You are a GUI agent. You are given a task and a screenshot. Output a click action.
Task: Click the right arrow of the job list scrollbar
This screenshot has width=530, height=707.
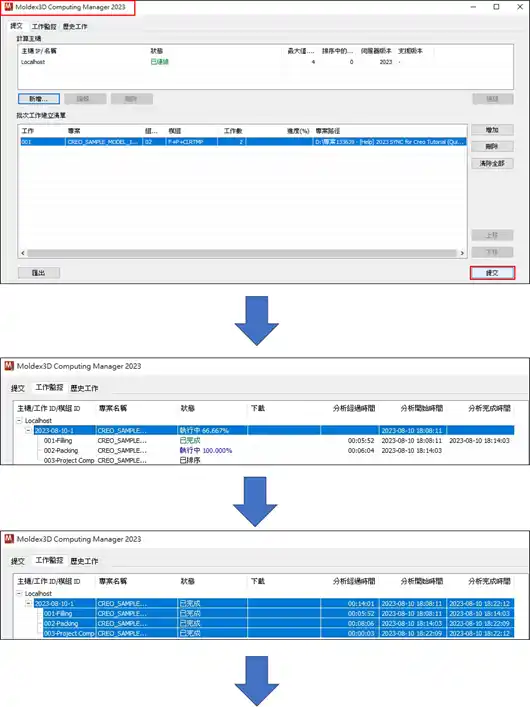pyautogui.click(x=462, y=253)
